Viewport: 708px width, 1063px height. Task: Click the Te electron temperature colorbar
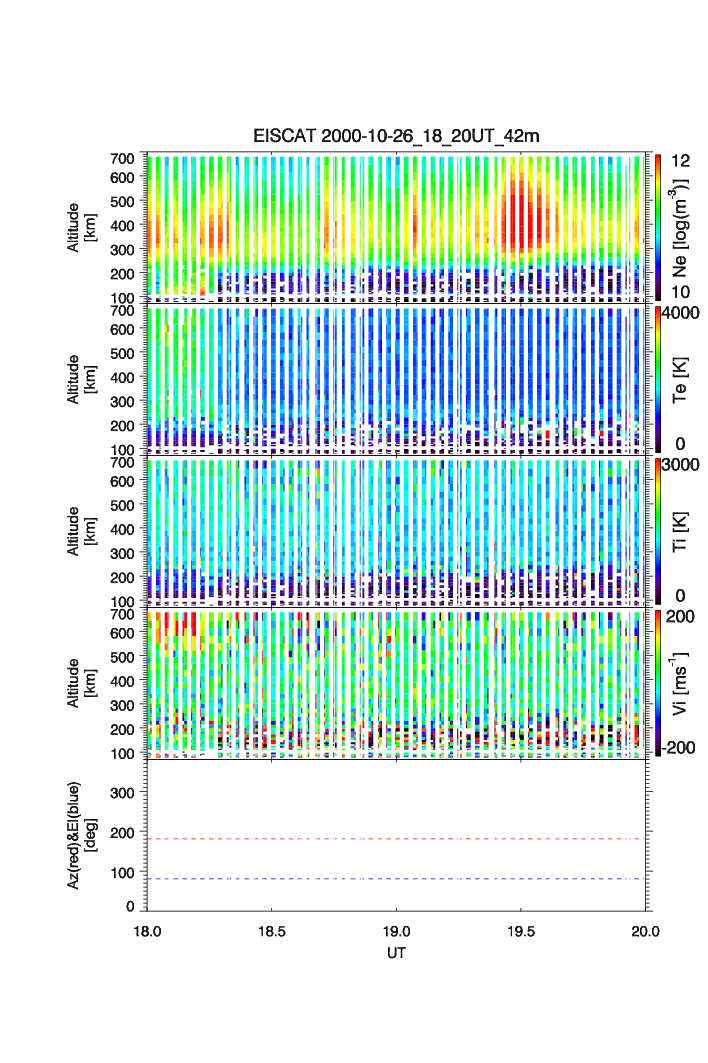click(658, 378)
